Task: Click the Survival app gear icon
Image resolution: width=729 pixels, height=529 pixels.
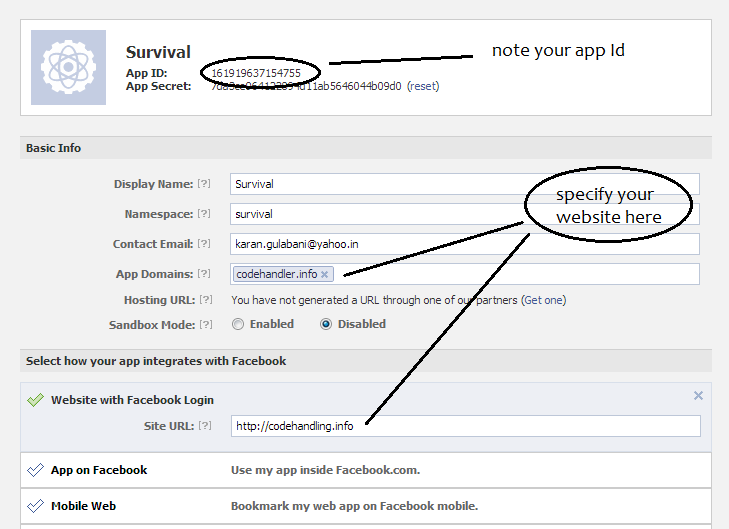Action: click(68, 67)
